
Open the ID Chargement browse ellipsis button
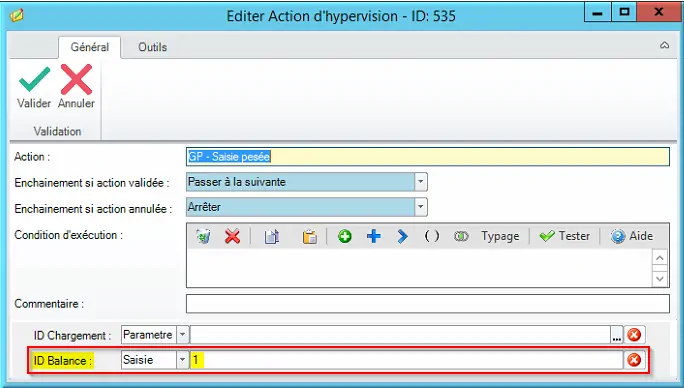616,335
